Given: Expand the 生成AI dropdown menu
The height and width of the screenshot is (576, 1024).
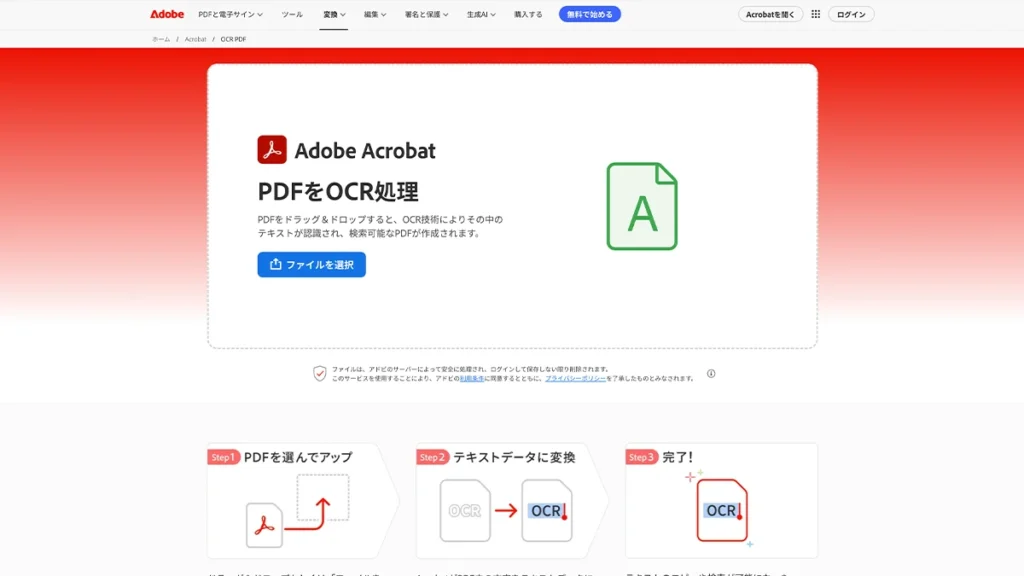Looking at the screenshot, I should (x=481, y=14).
